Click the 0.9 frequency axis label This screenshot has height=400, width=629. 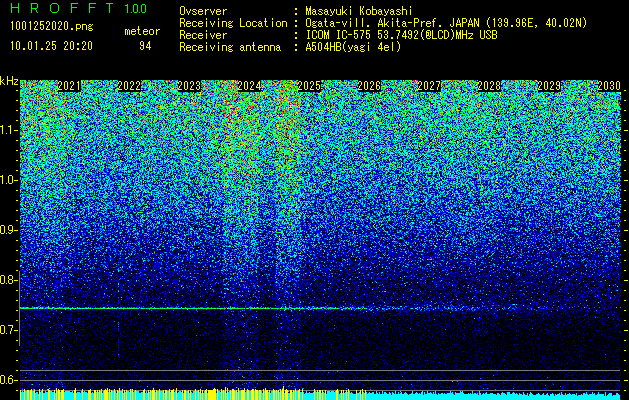click(9, 230)
